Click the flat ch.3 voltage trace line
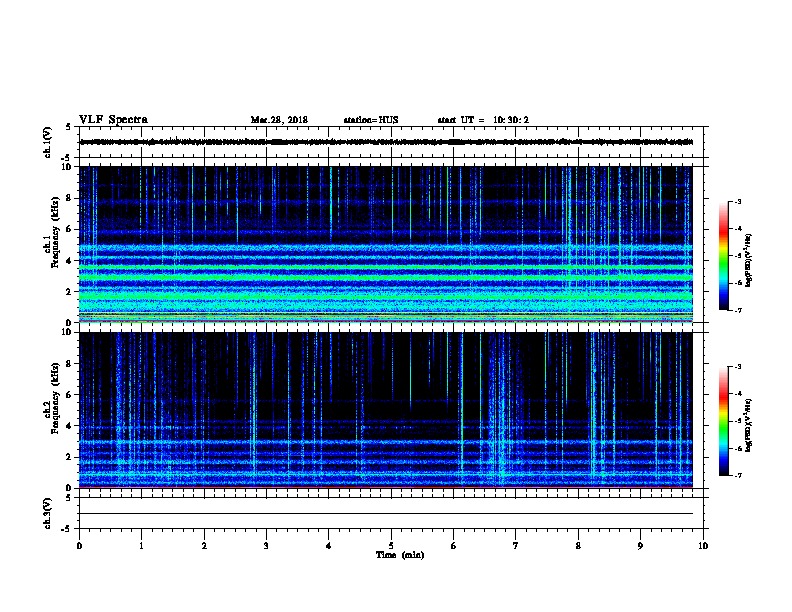 (x=386, y=514)
